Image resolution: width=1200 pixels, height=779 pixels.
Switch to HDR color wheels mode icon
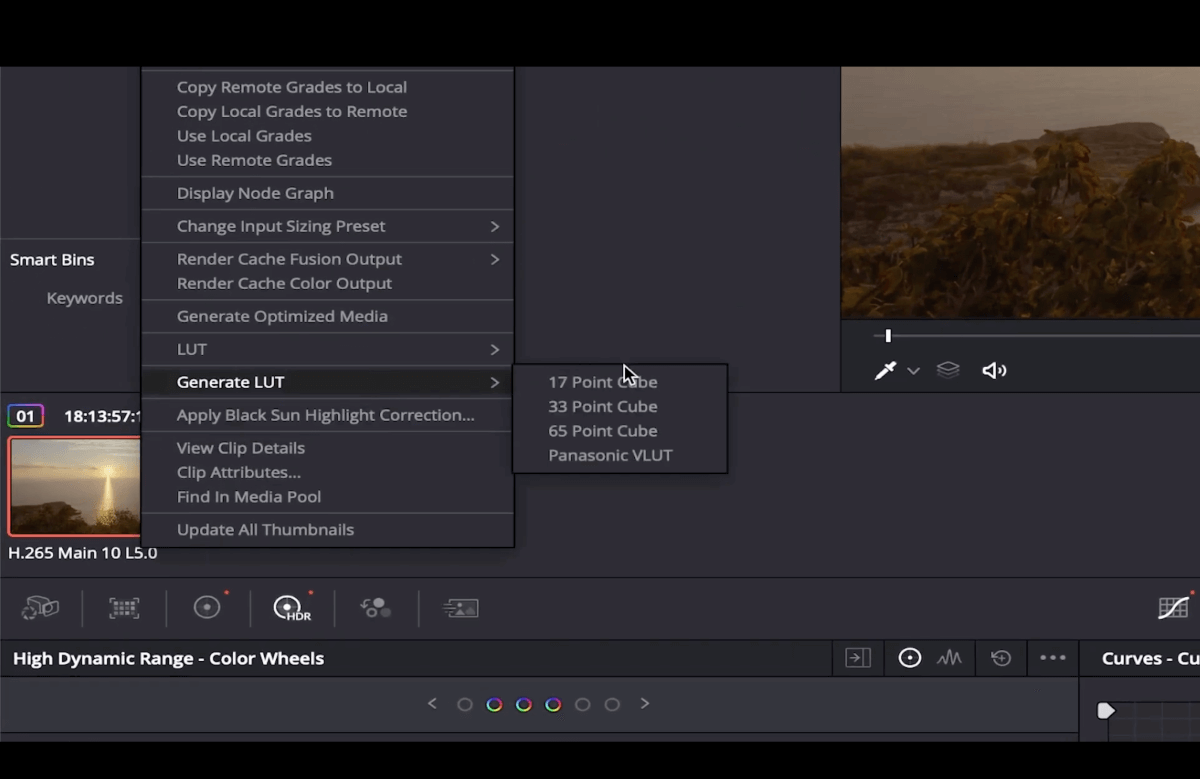click(909, 658)
